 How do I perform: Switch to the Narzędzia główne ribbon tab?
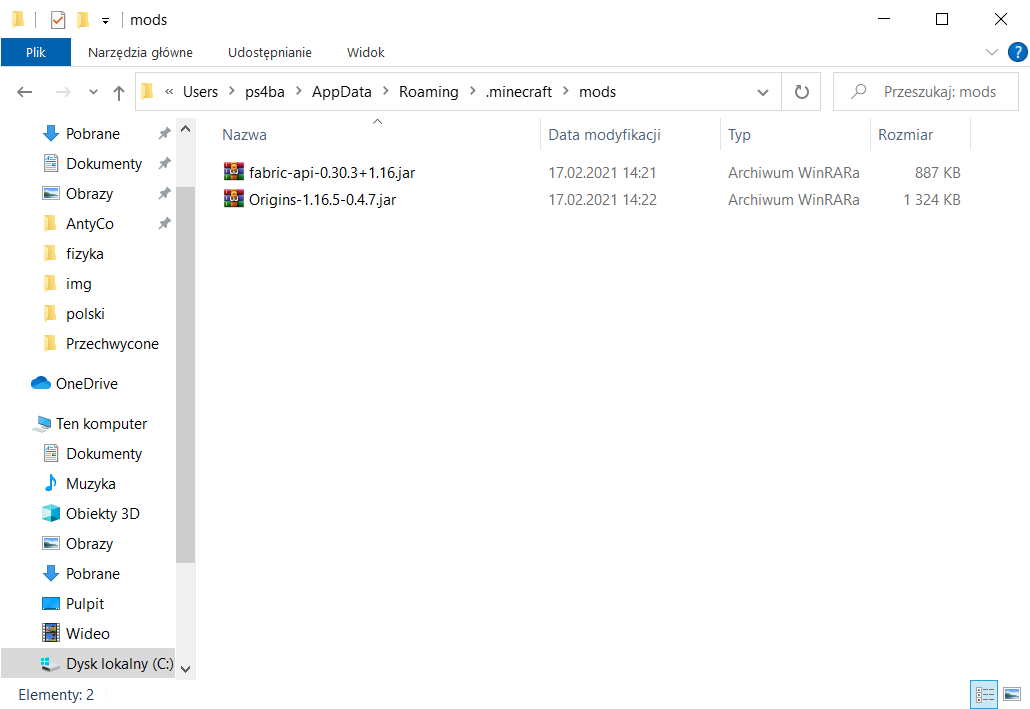(140, 52)
